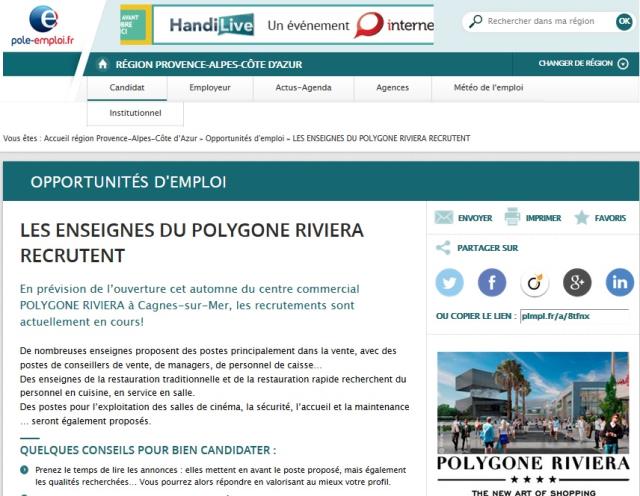Click heading Quelques conseils pour bien candidater

[x=148, y=450]
